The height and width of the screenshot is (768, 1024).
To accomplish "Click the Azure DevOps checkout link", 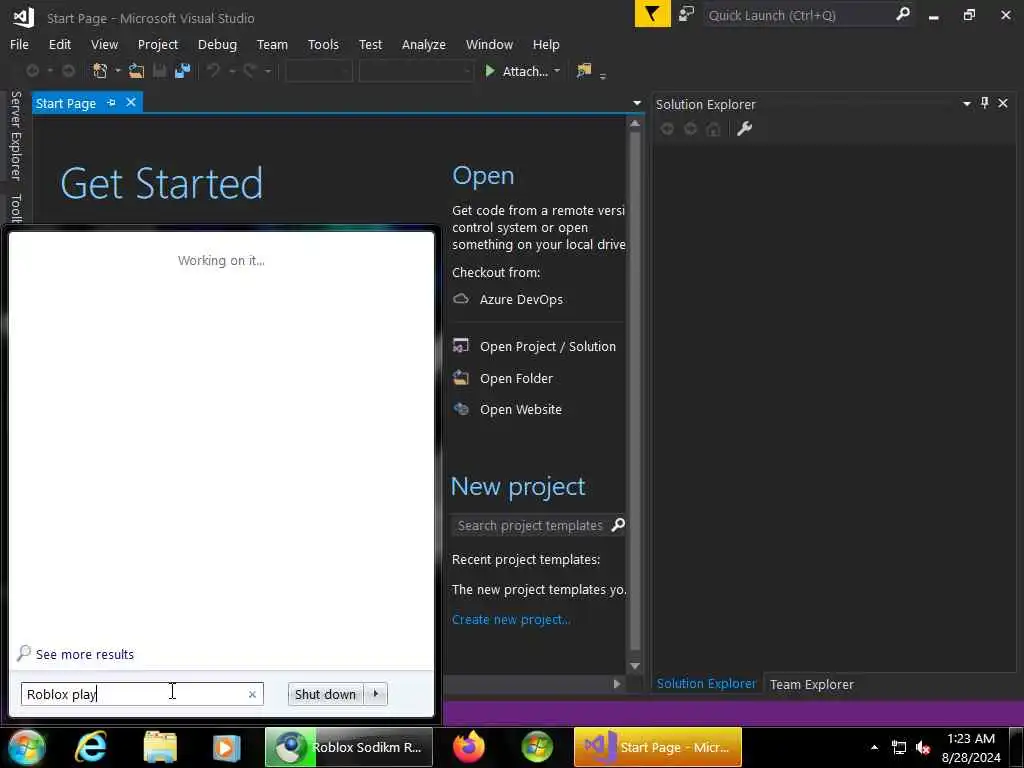I will pos(521,299).
